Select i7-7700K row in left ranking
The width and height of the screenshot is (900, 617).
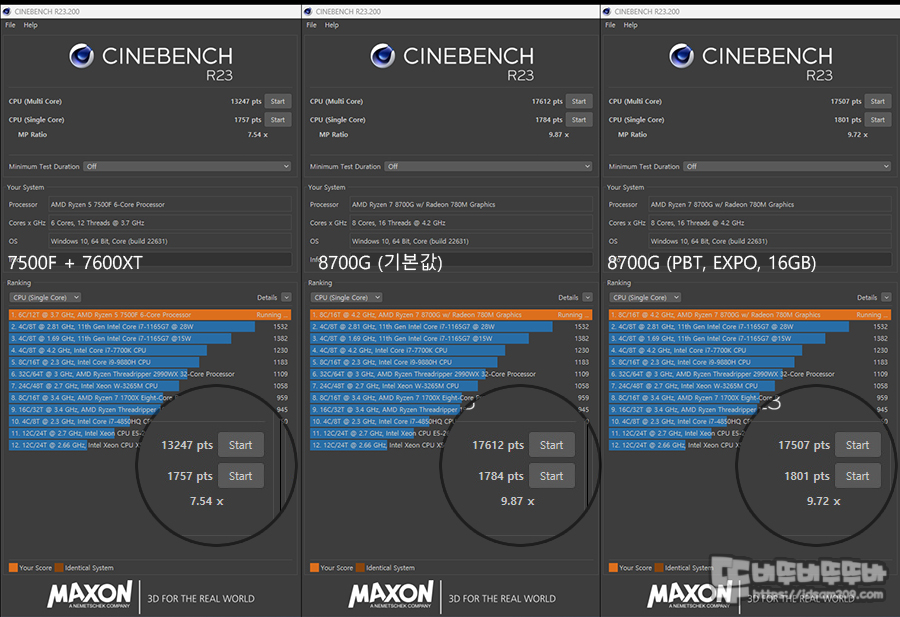(150, 350)
